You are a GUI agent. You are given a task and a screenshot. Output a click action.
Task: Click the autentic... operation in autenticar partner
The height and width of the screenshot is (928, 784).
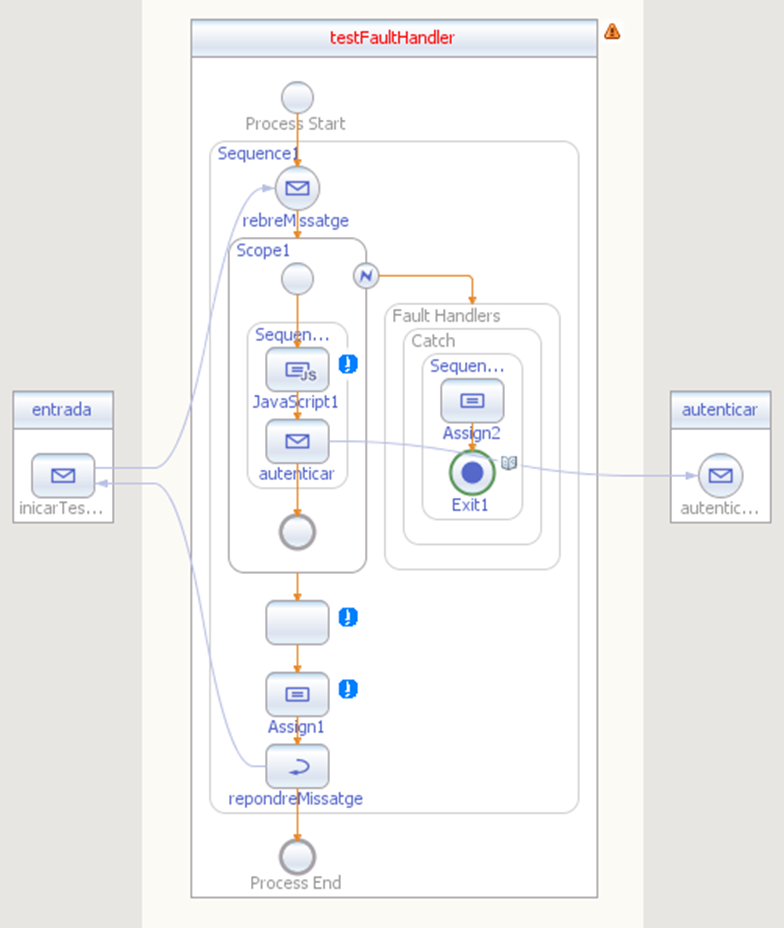tap(720, 475)
